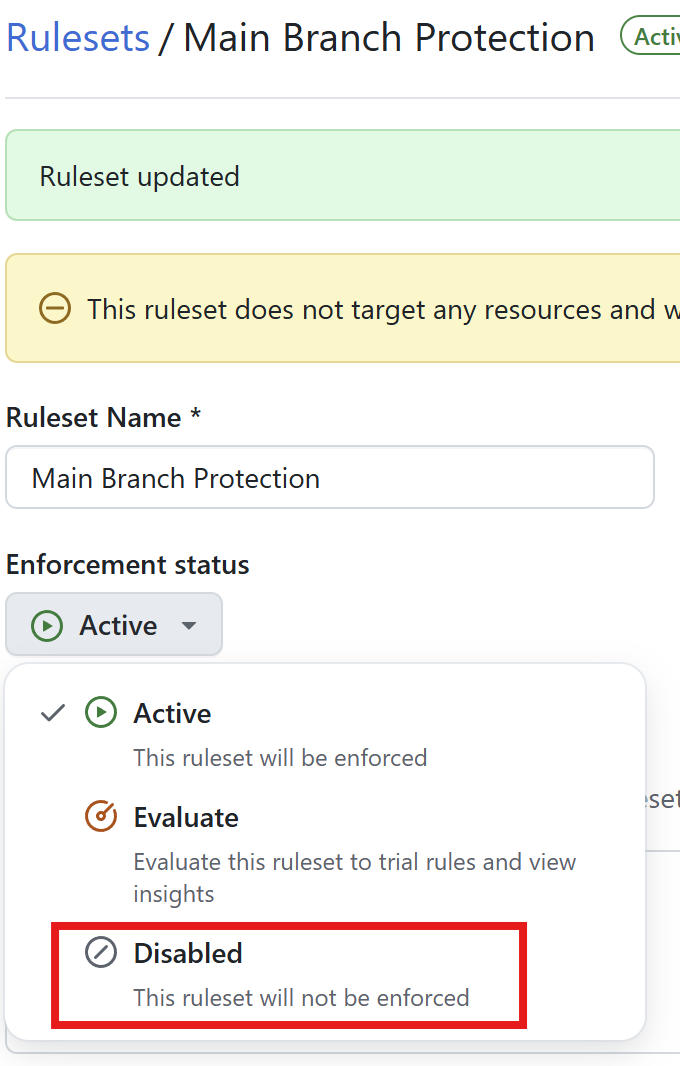The width and height of the screenshot is (680, 1066).
Task: Click the checkmark next to the Active entry
Action: pos(51,712)
